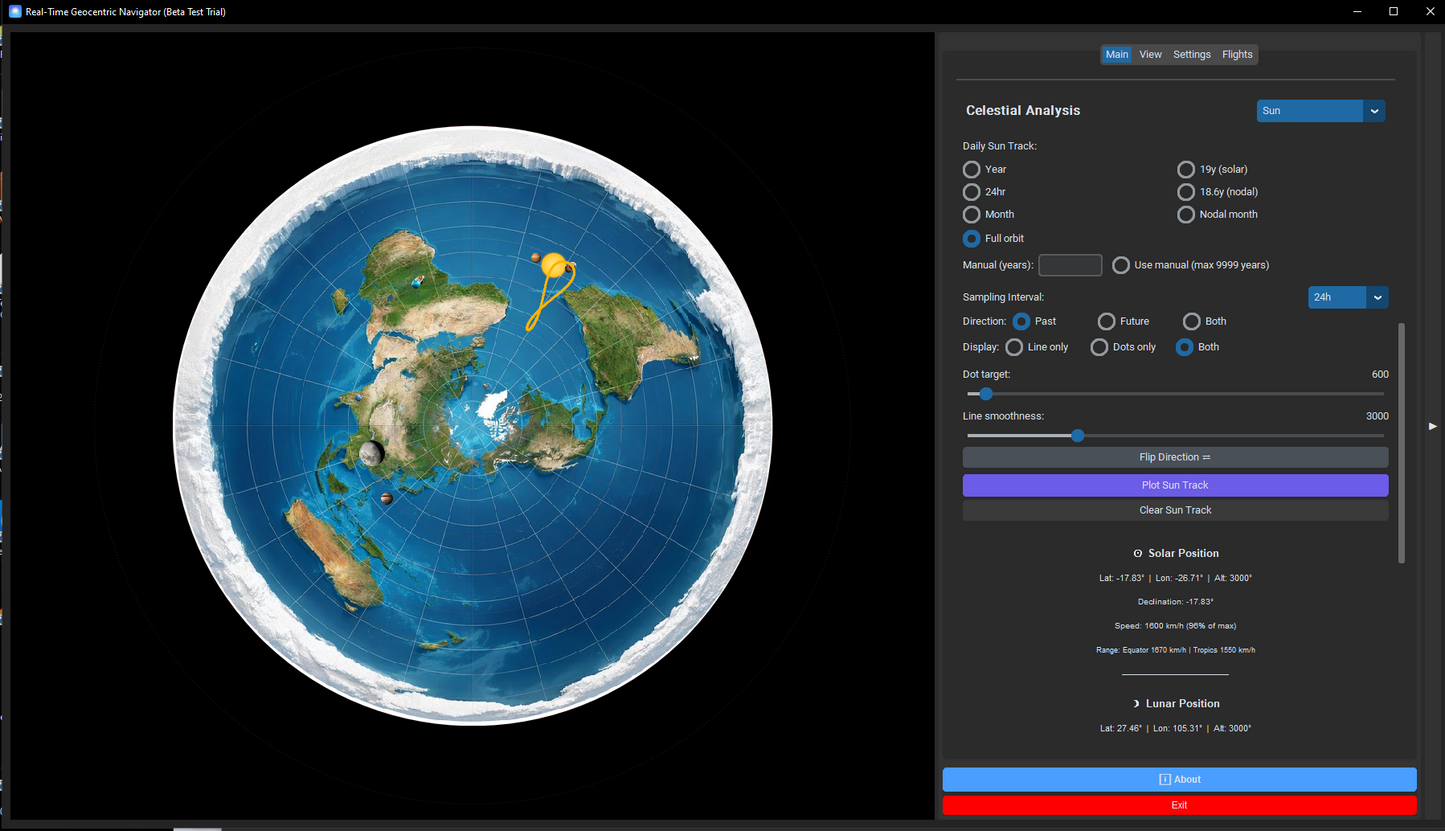Expand the collapsed panel using right-edge arrow
1445x831 pixels.
pyautogui.click(x=1433, y=426)
